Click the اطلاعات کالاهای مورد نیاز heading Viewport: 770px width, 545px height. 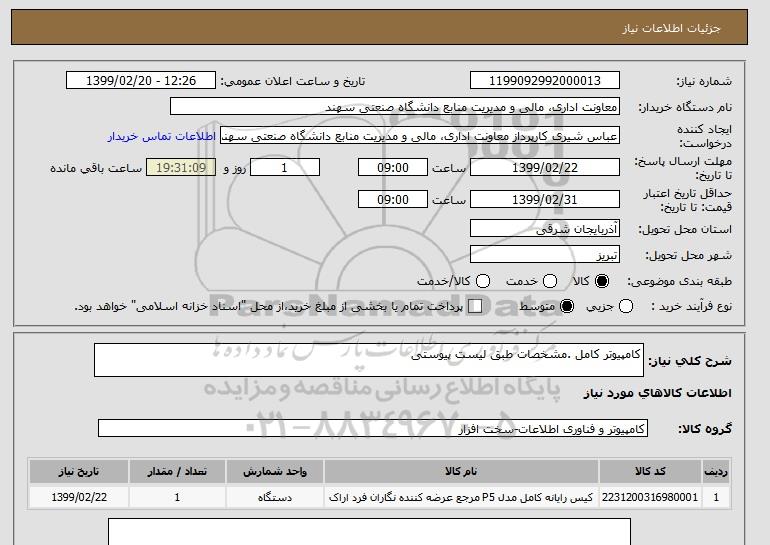[658, 393]
